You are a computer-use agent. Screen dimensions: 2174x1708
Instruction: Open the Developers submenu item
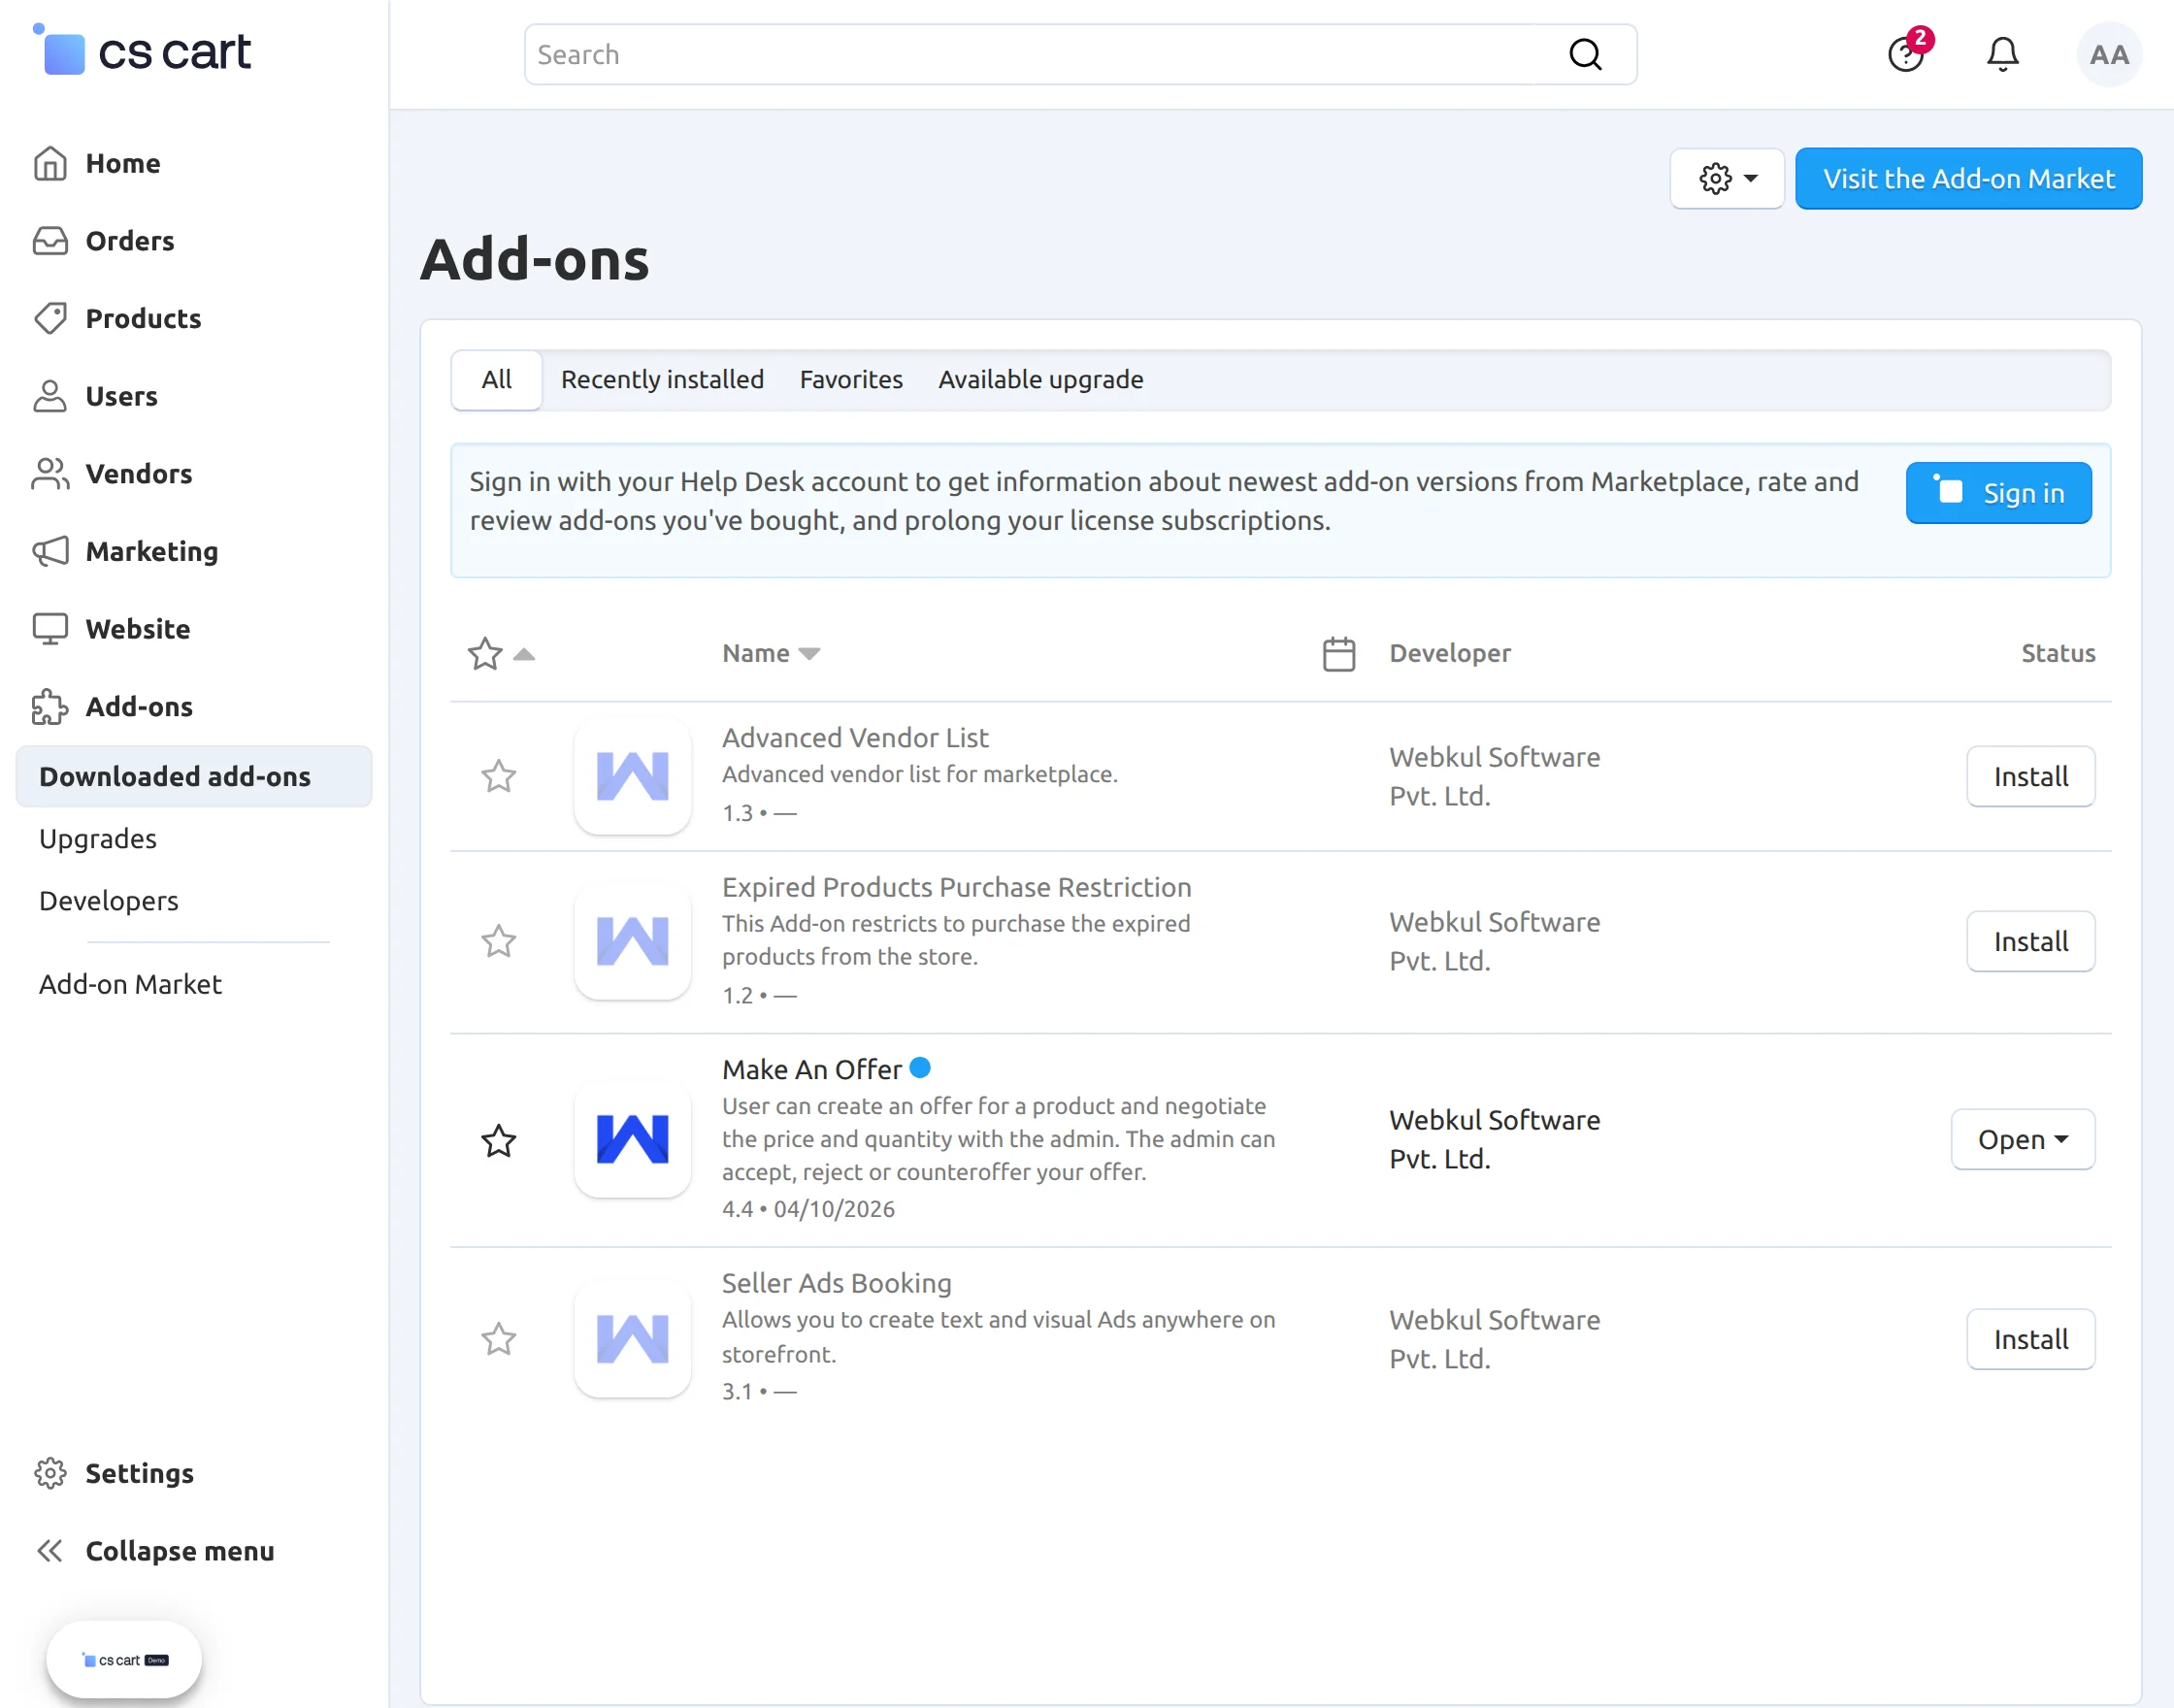click(109, 901)
